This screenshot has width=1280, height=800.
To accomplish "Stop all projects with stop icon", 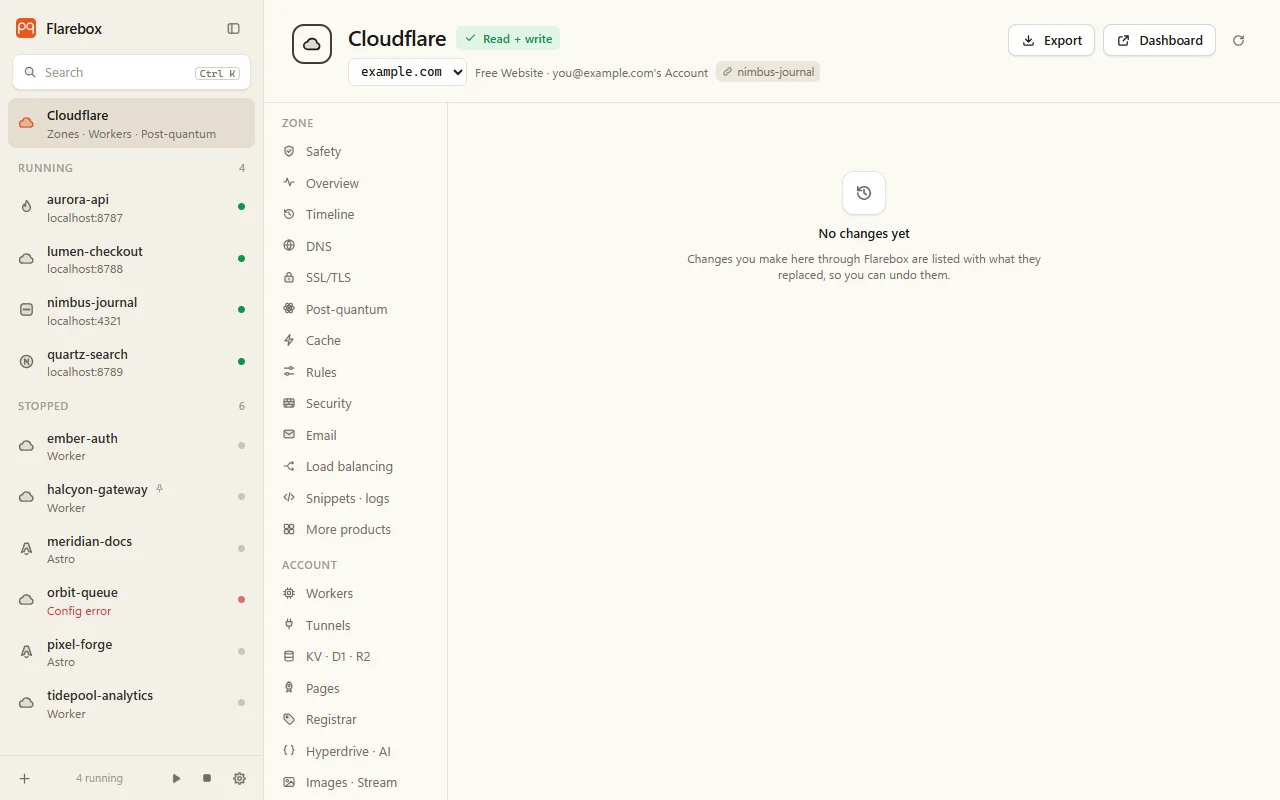I will tap(207, 778).
